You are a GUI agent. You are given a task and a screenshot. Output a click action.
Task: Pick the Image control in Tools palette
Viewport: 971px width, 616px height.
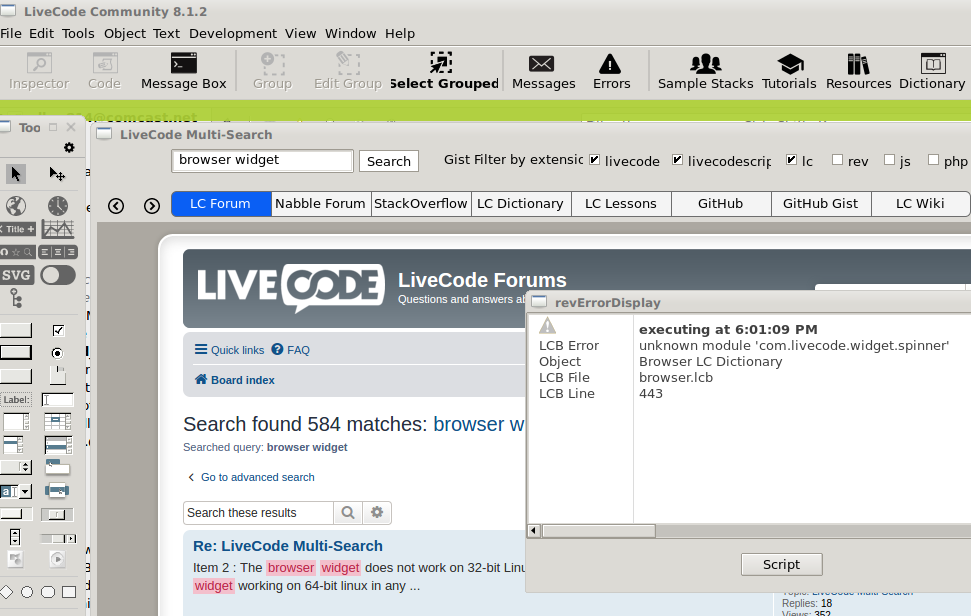[x=15, y=560]
